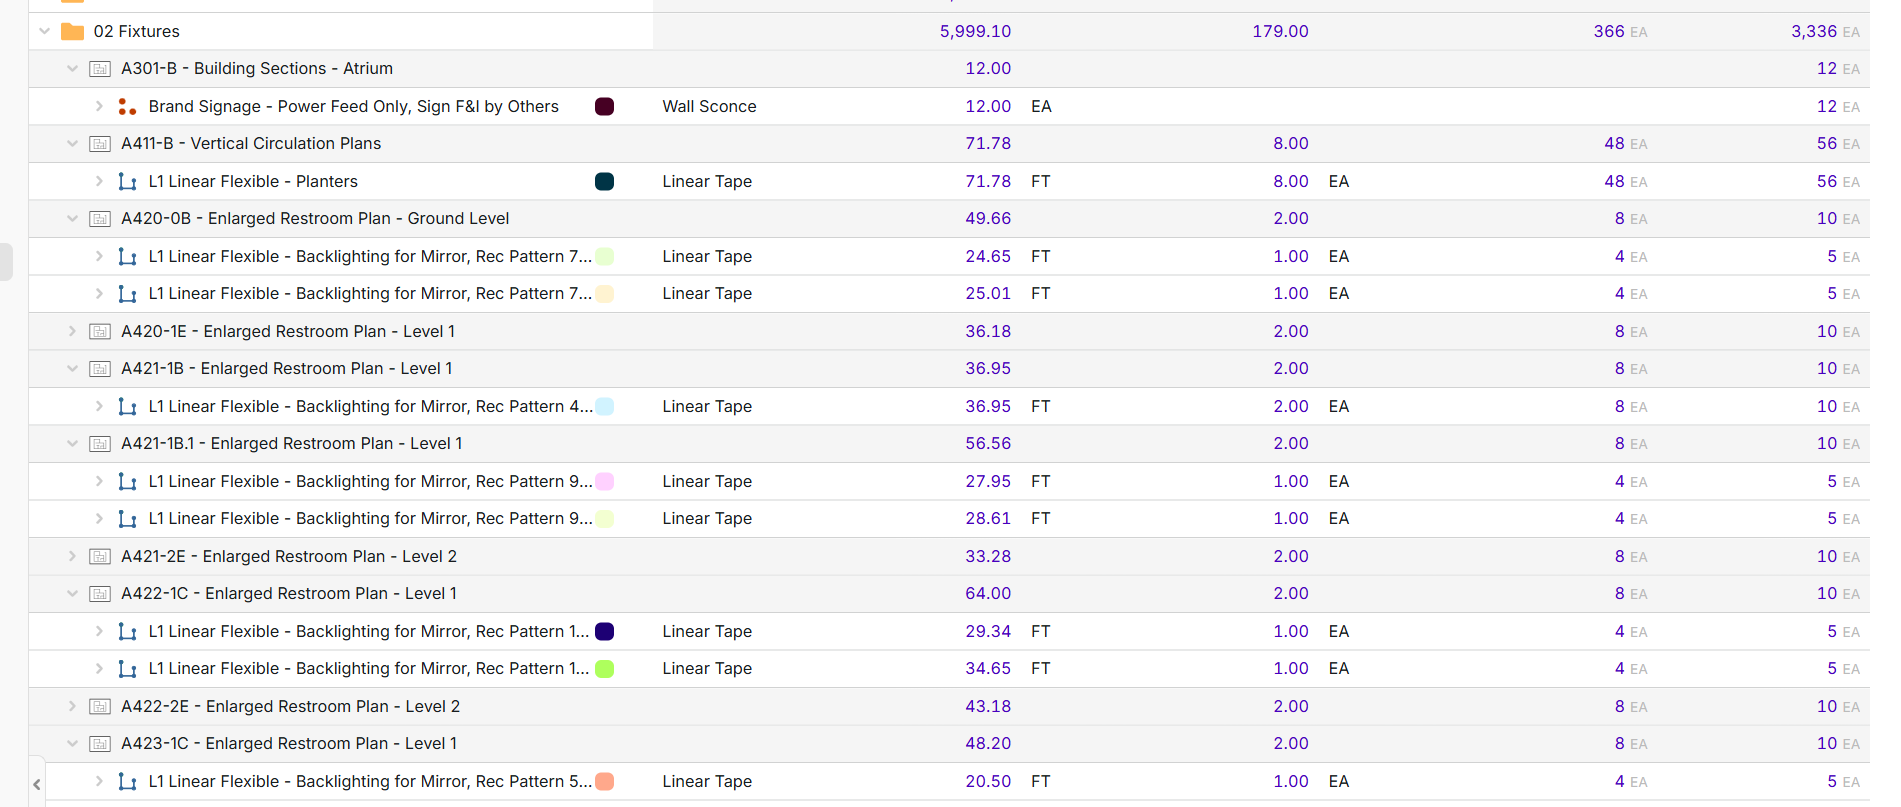
Task: Collapse the A423-1C Enlarged Restroom Plan group
Action: click(72, 744)
